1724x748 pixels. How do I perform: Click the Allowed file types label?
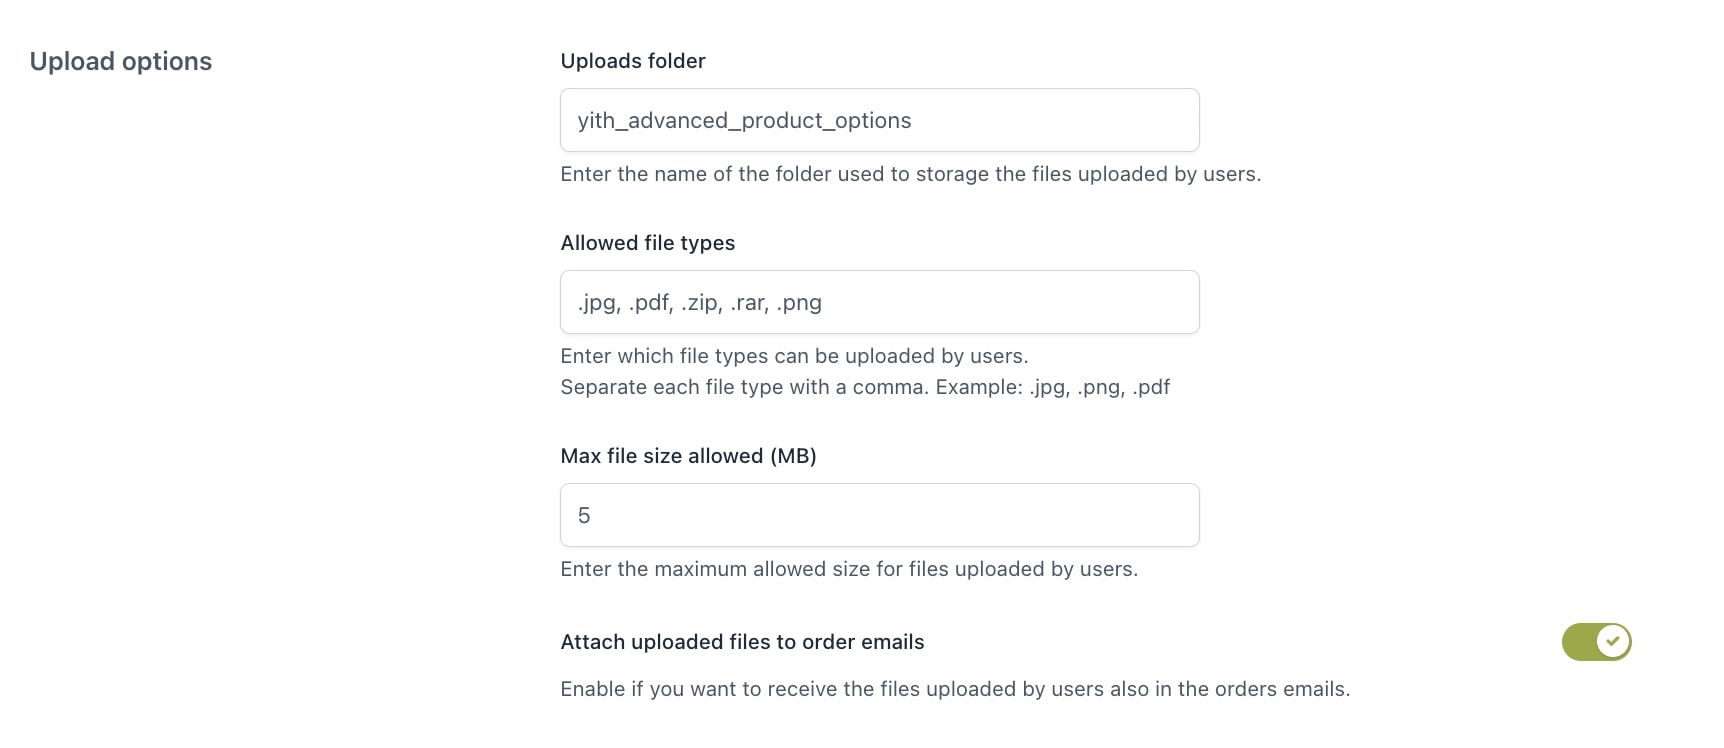click(648, 243)
